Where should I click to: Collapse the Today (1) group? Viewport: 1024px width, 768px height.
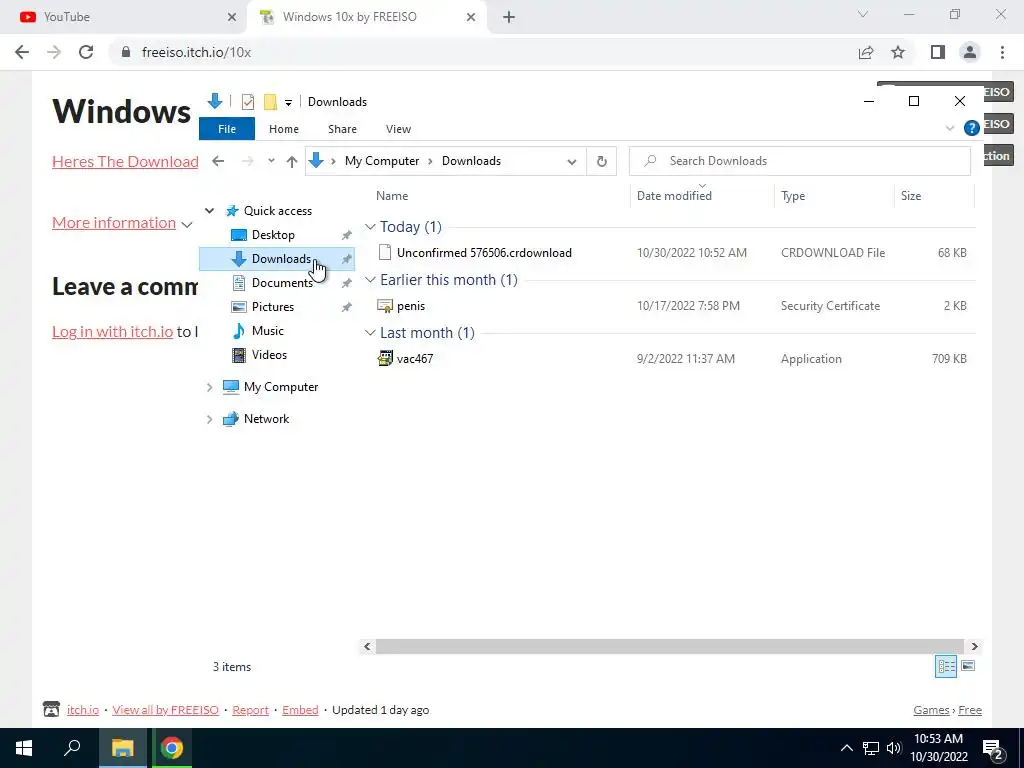click(x=370, y=227)
